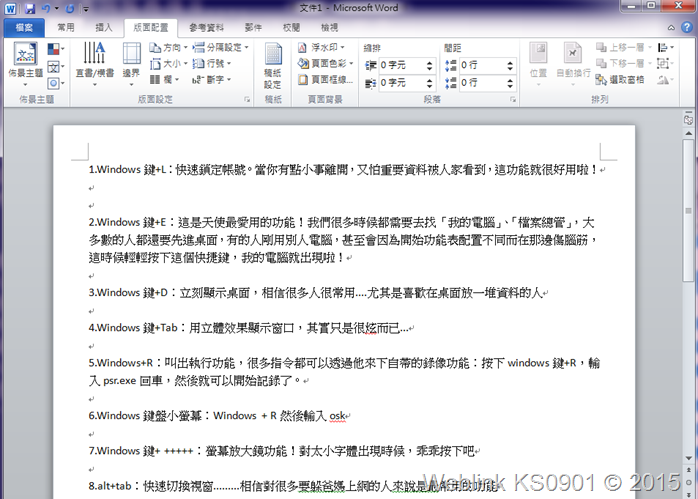Open the theme colors dropdown
This screenshot has height=499, width=698.
(x=56, y=49)
